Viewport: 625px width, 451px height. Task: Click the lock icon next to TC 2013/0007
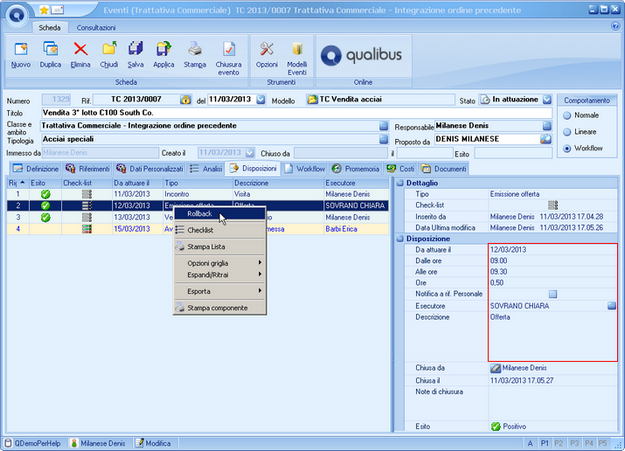(185, 100)
